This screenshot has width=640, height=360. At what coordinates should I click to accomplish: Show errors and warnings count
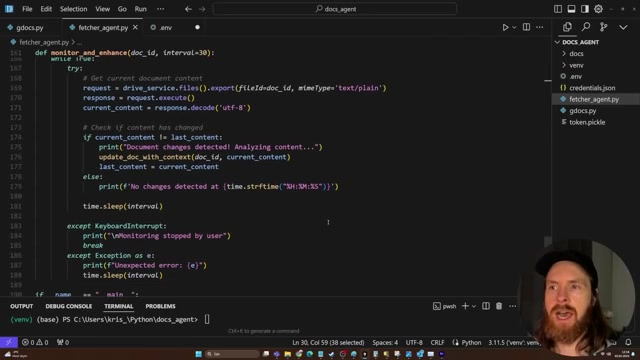pyautogui.click(x=35, y=342)
